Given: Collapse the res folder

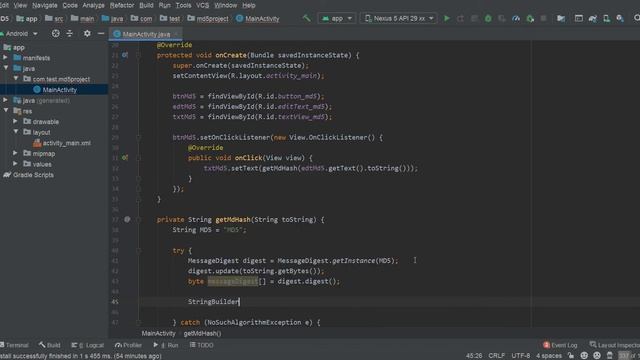Looking at the screenshot, I should point(6,111).
